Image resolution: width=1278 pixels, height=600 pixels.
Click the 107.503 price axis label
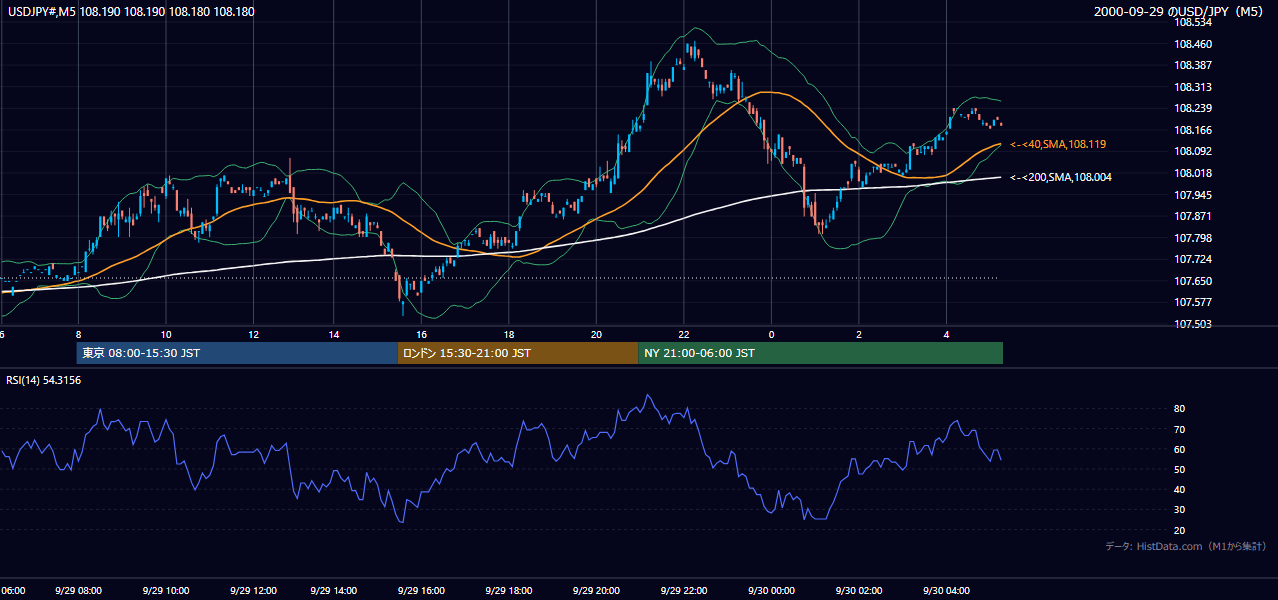1193,324
